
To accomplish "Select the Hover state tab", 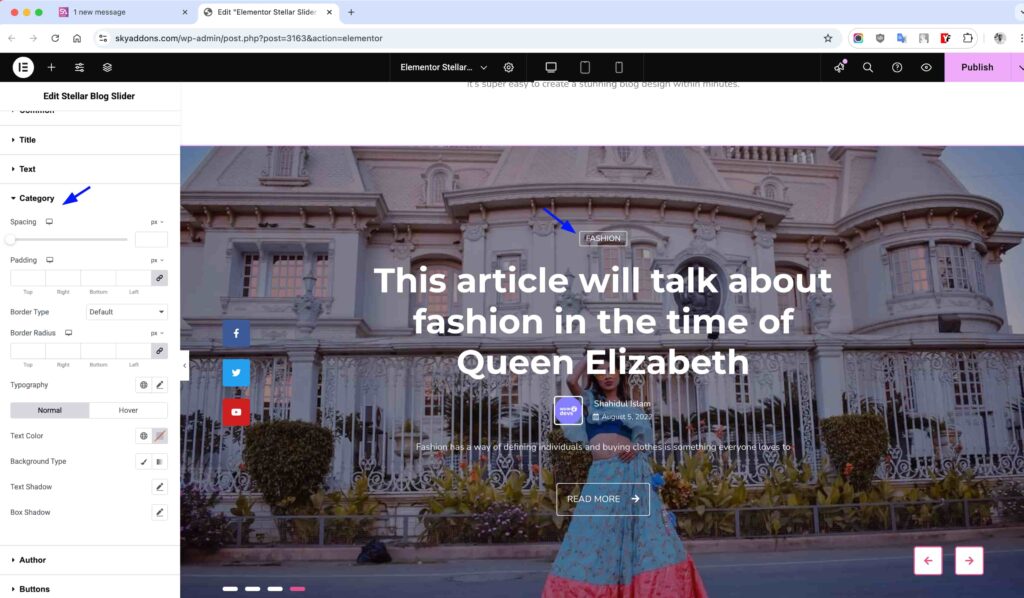I will click(x=128, y=411).
